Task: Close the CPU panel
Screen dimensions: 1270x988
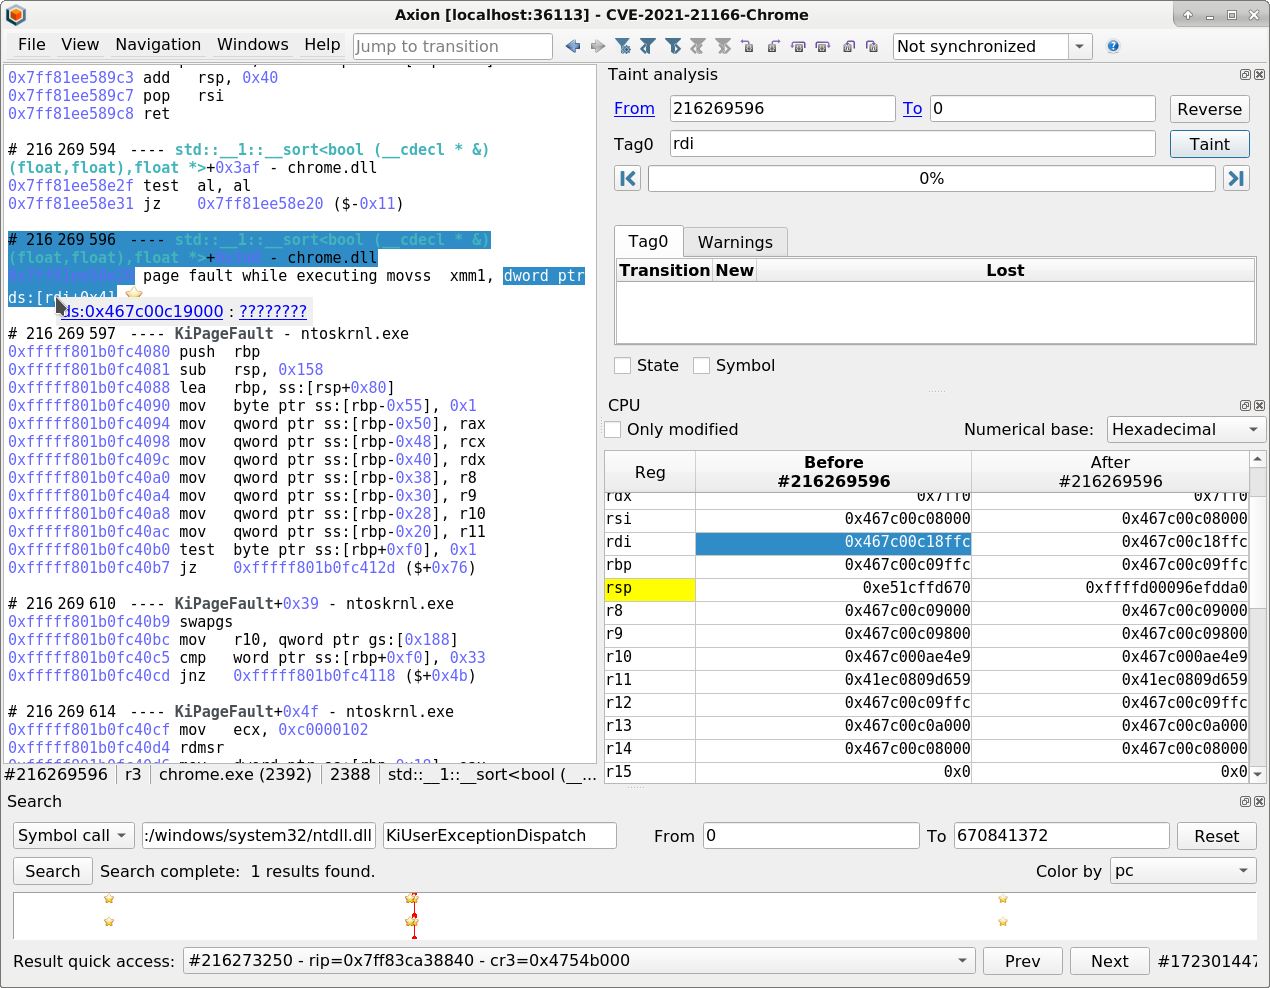Action: 1259,405
